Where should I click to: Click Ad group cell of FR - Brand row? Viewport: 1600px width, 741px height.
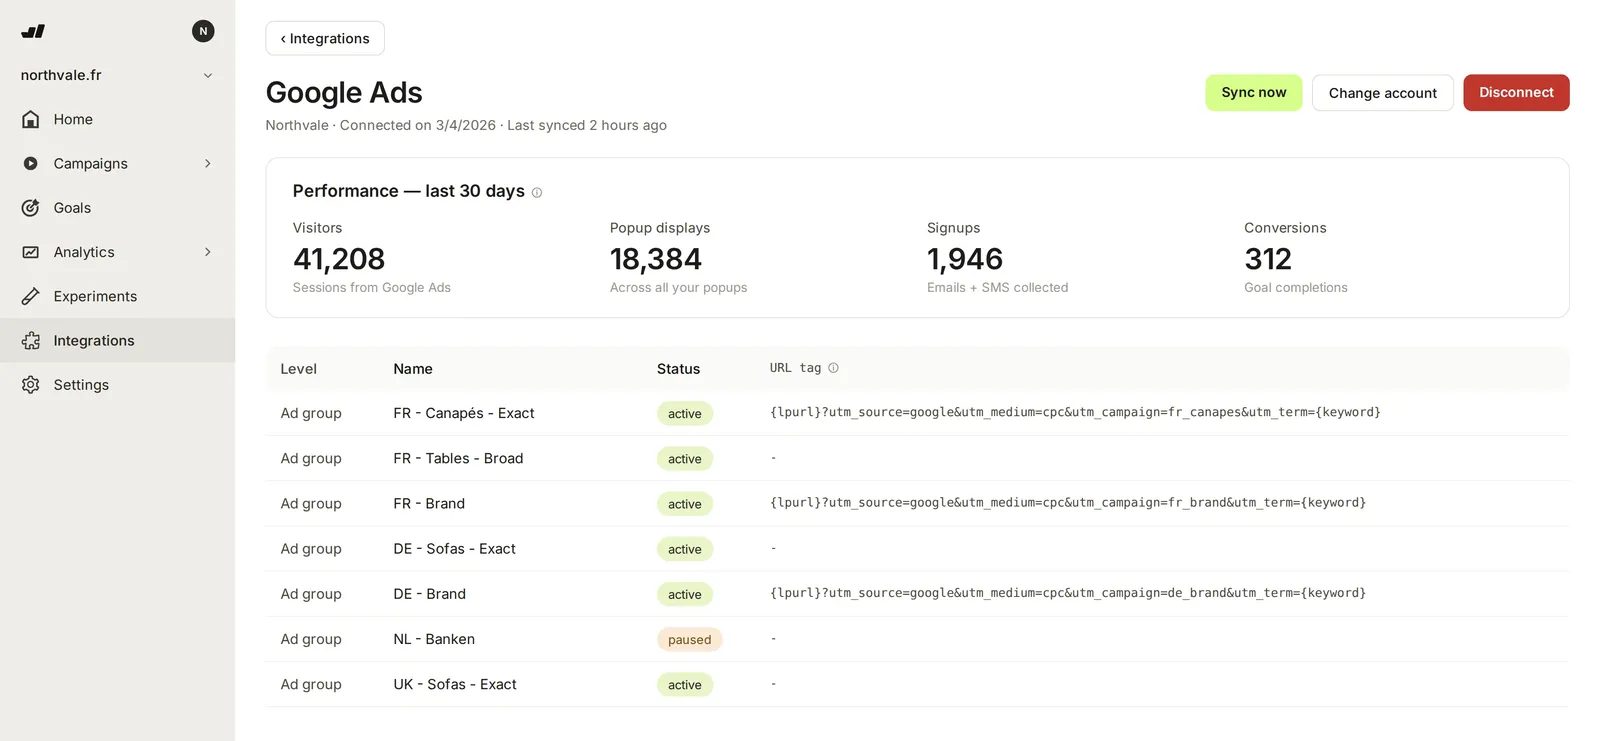[x=311, y=503]
